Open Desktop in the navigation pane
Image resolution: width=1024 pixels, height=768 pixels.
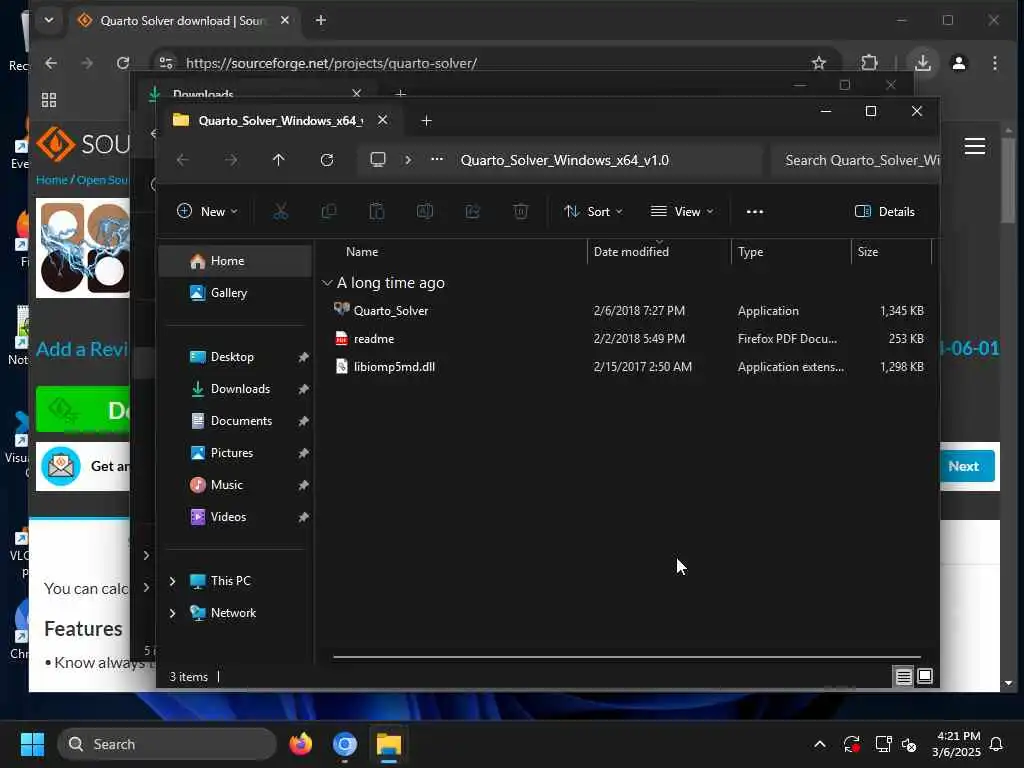coord(235,357)
